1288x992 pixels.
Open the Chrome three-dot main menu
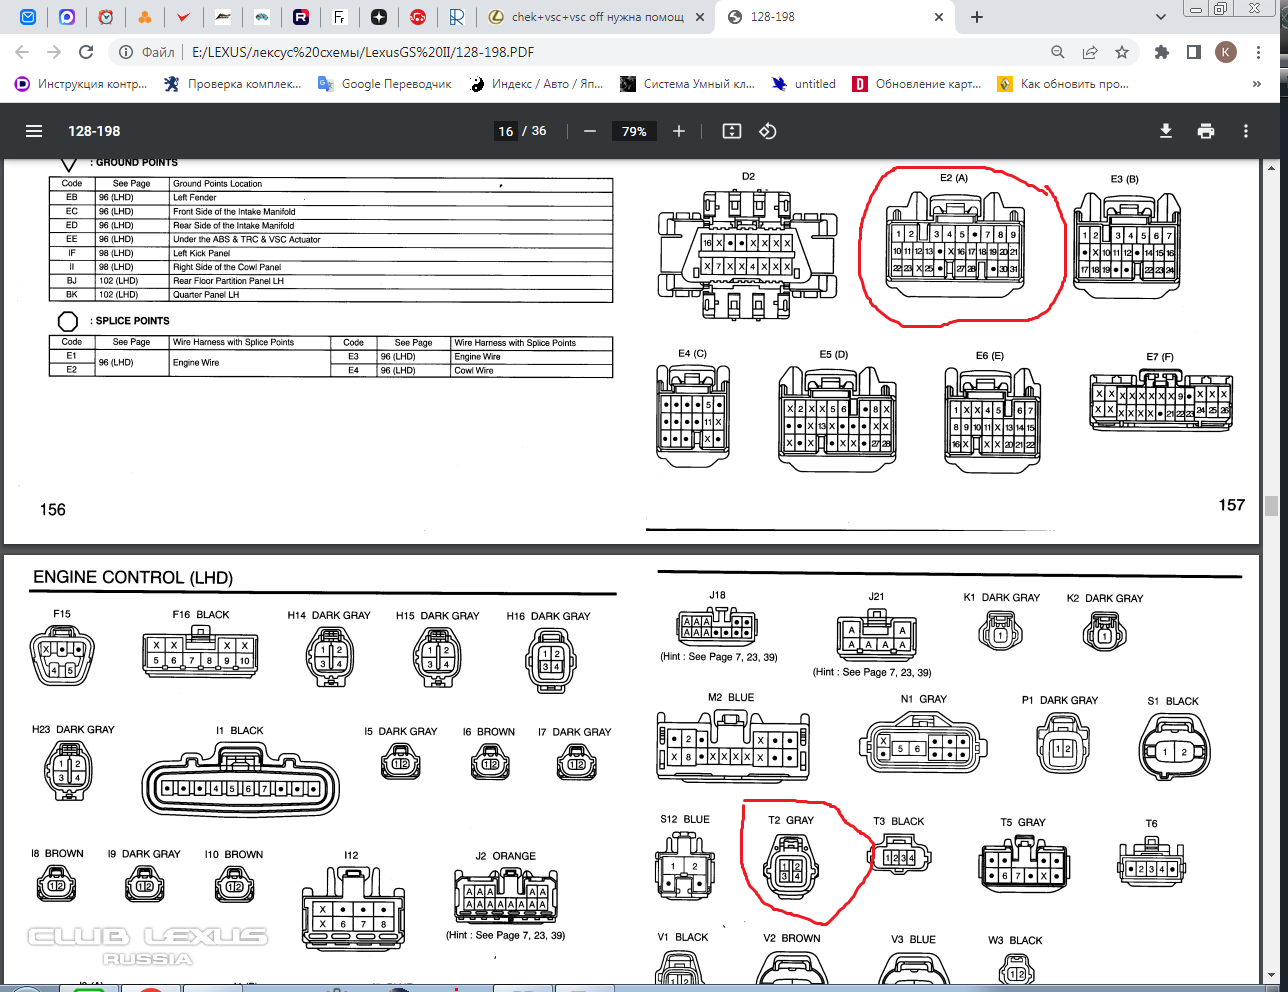click(1258, 52)
